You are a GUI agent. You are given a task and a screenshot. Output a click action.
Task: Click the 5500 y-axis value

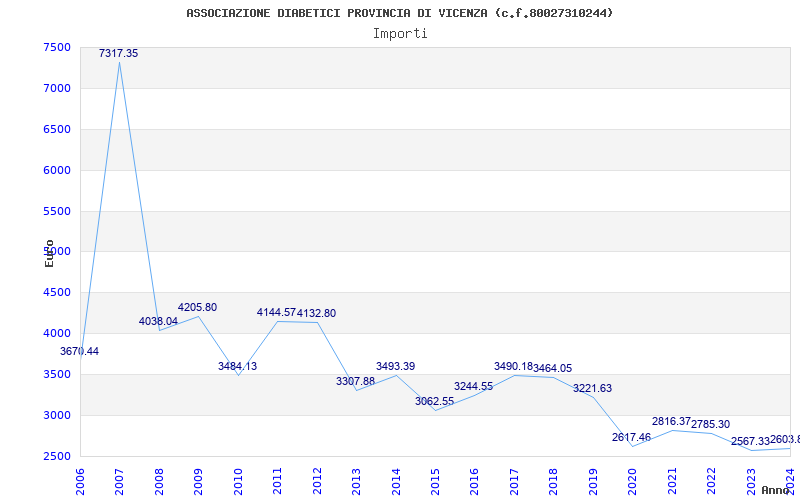(57, 211)
